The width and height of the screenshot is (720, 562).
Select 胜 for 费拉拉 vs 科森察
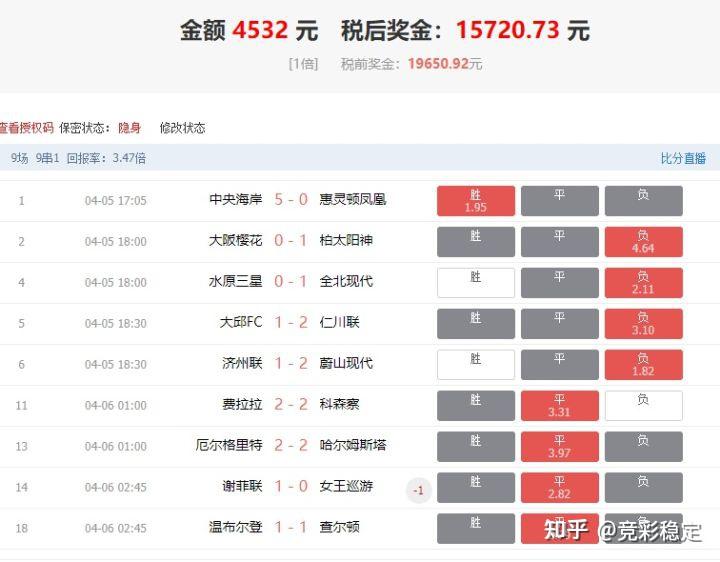pyautogui.click(x=476, y=405)
